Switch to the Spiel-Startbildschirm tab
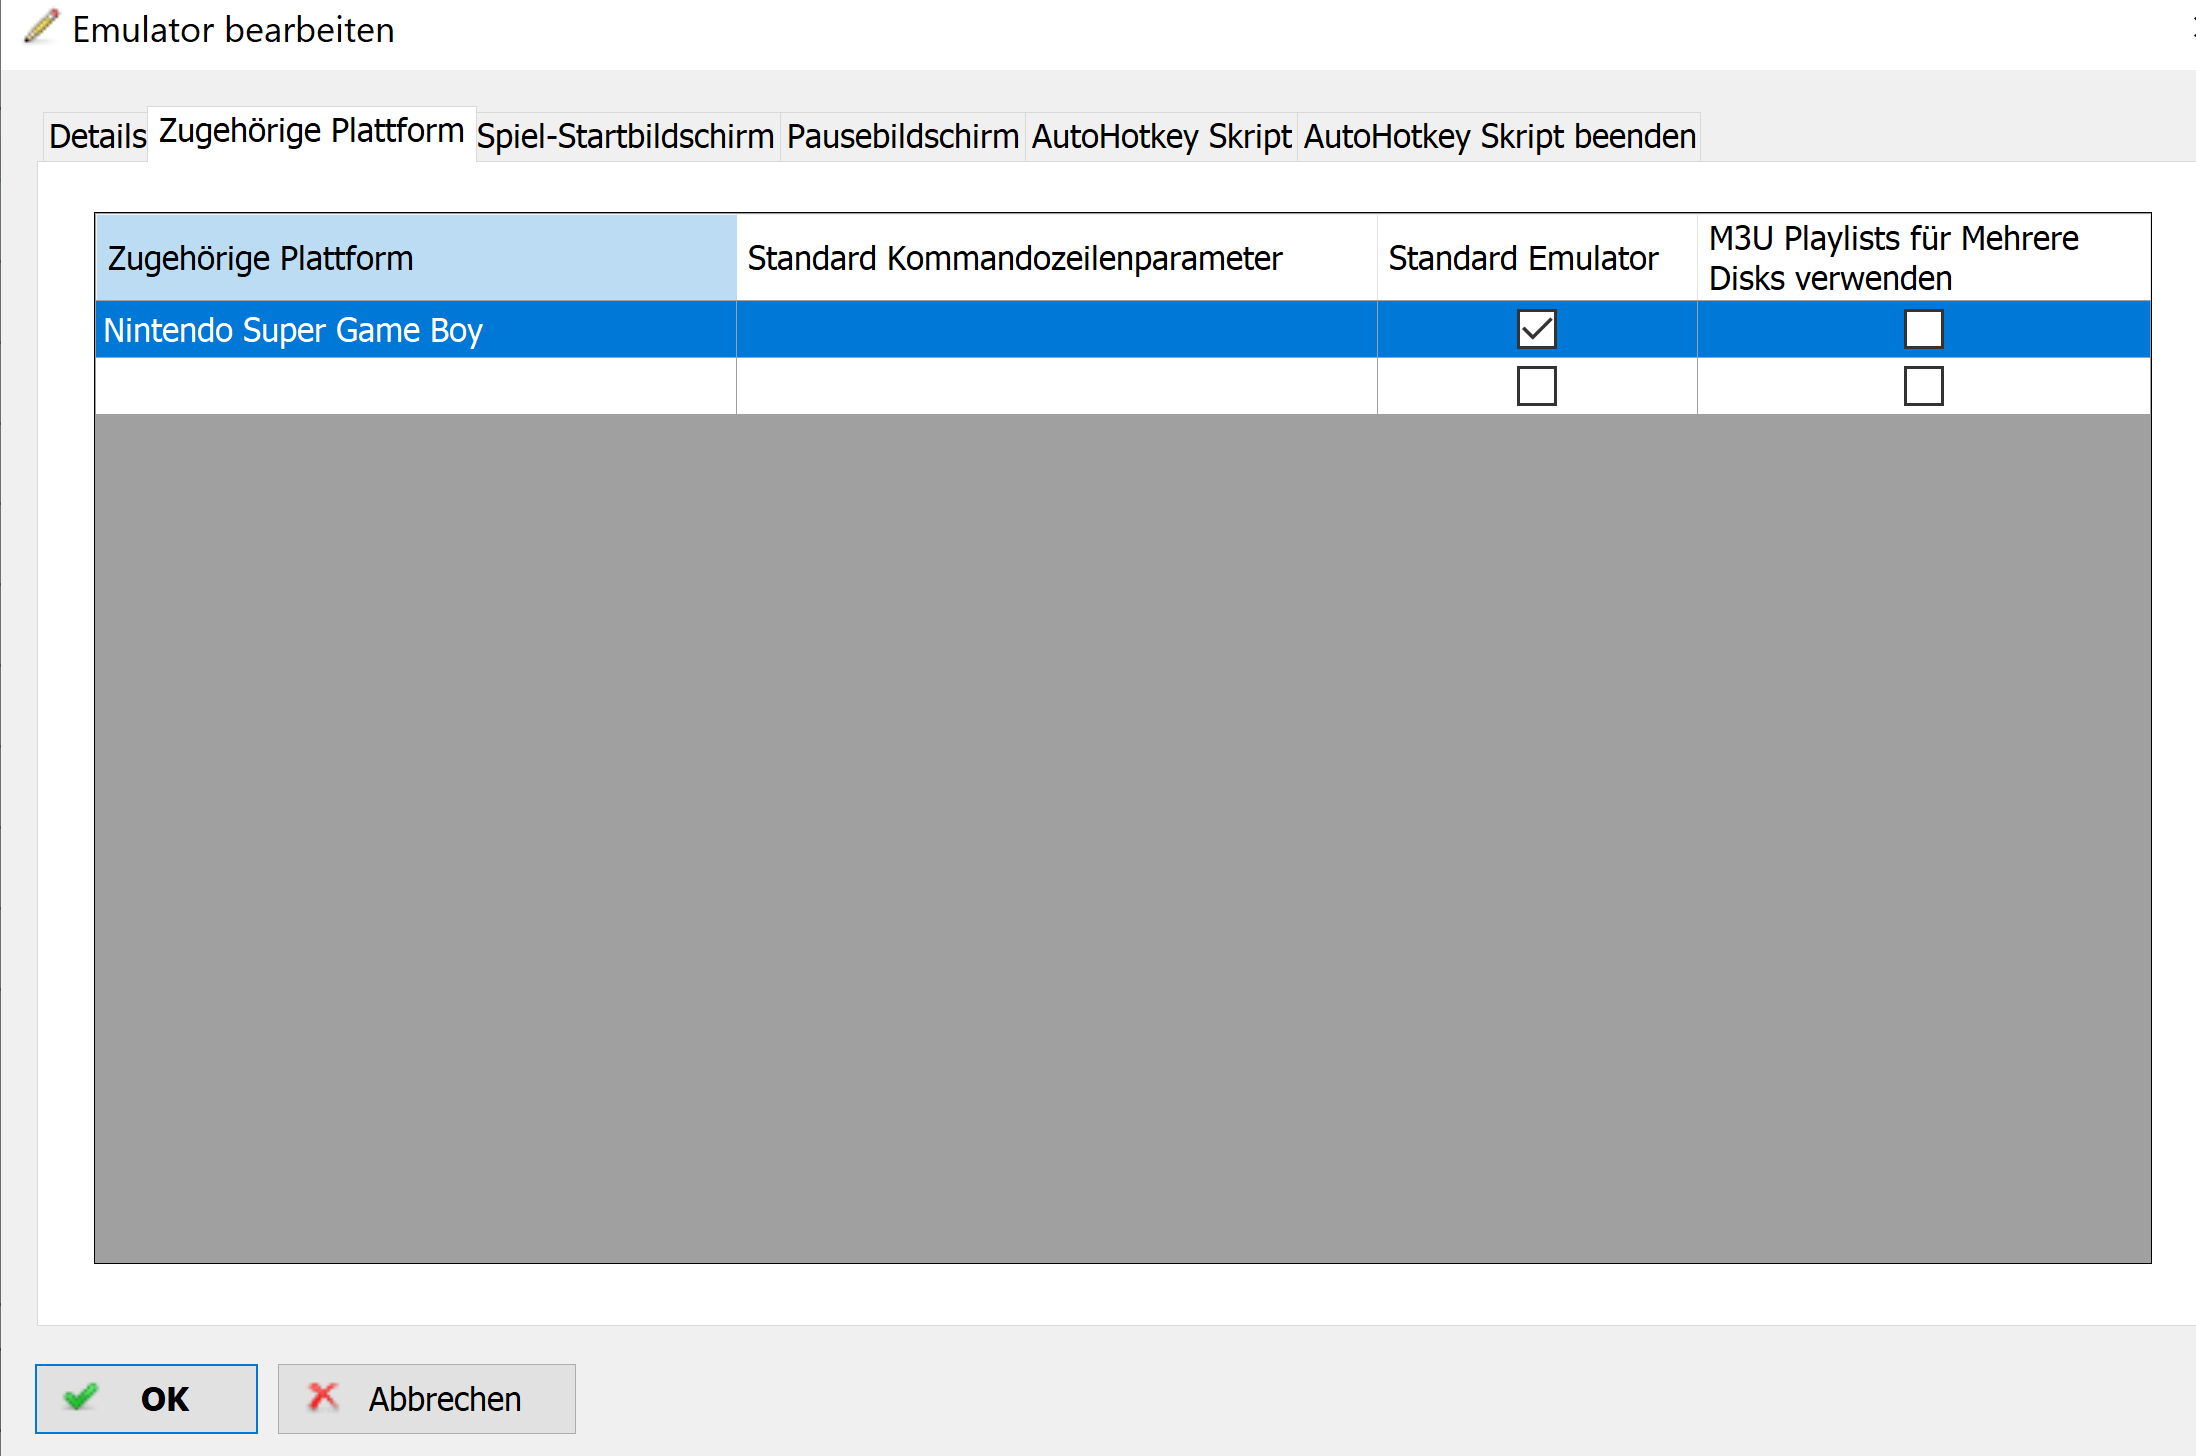The image size is (2196, 1456). pyautogui.click(x=626, y=136)
